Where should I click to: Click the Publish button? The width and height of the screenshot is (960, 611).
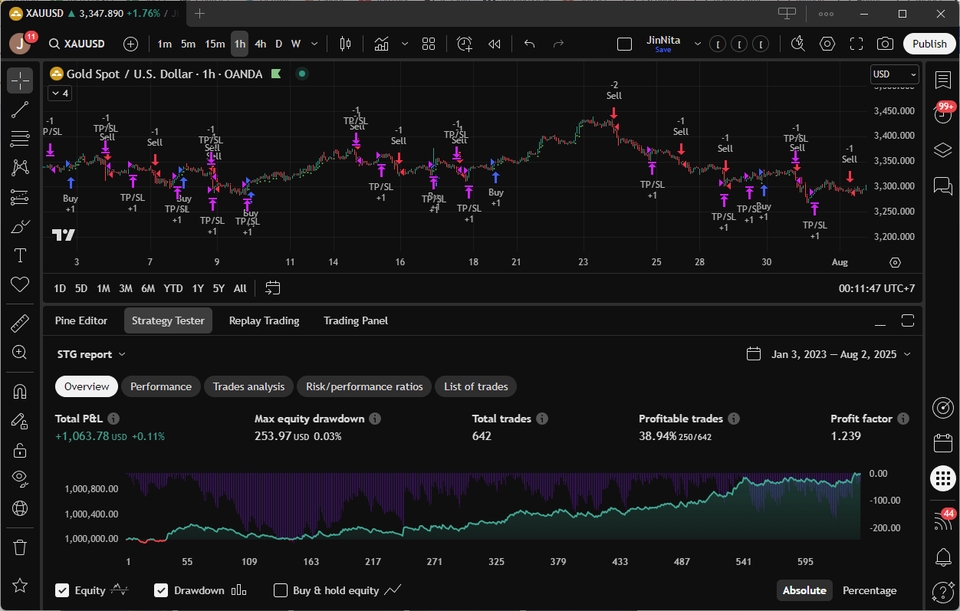929,44
